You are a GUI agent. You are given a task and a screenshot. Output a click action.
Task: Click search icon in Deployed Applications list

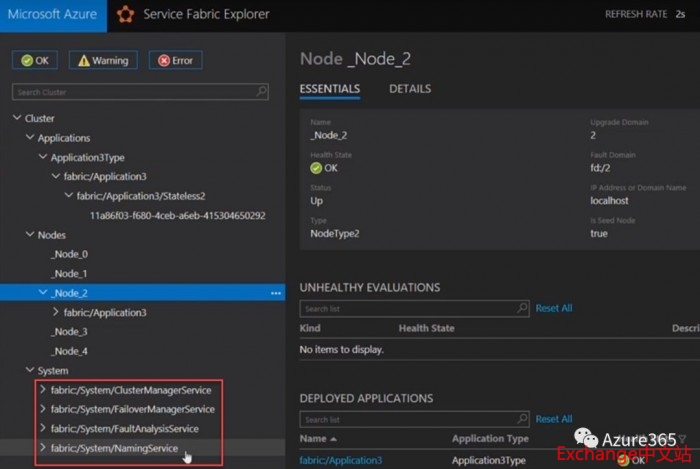pyautogui.click(x=522, y=420)
